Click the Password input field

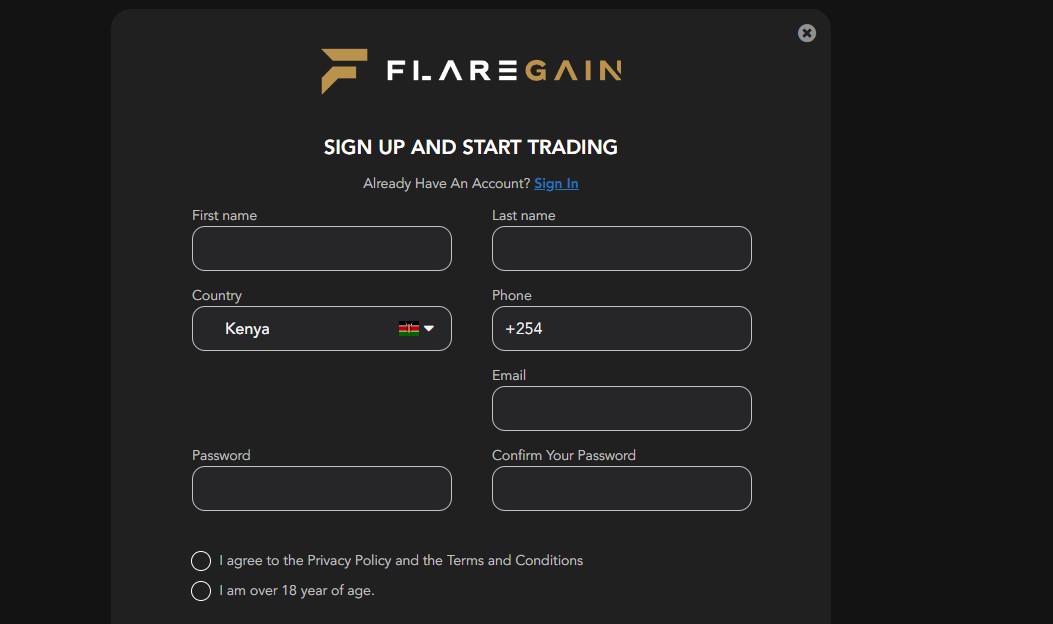point(321,488)
